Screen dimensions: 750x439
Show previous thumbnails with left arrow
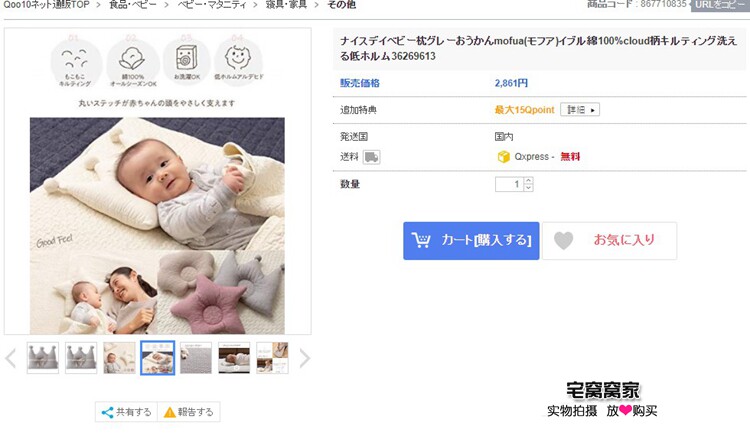[x=11, y=358]
